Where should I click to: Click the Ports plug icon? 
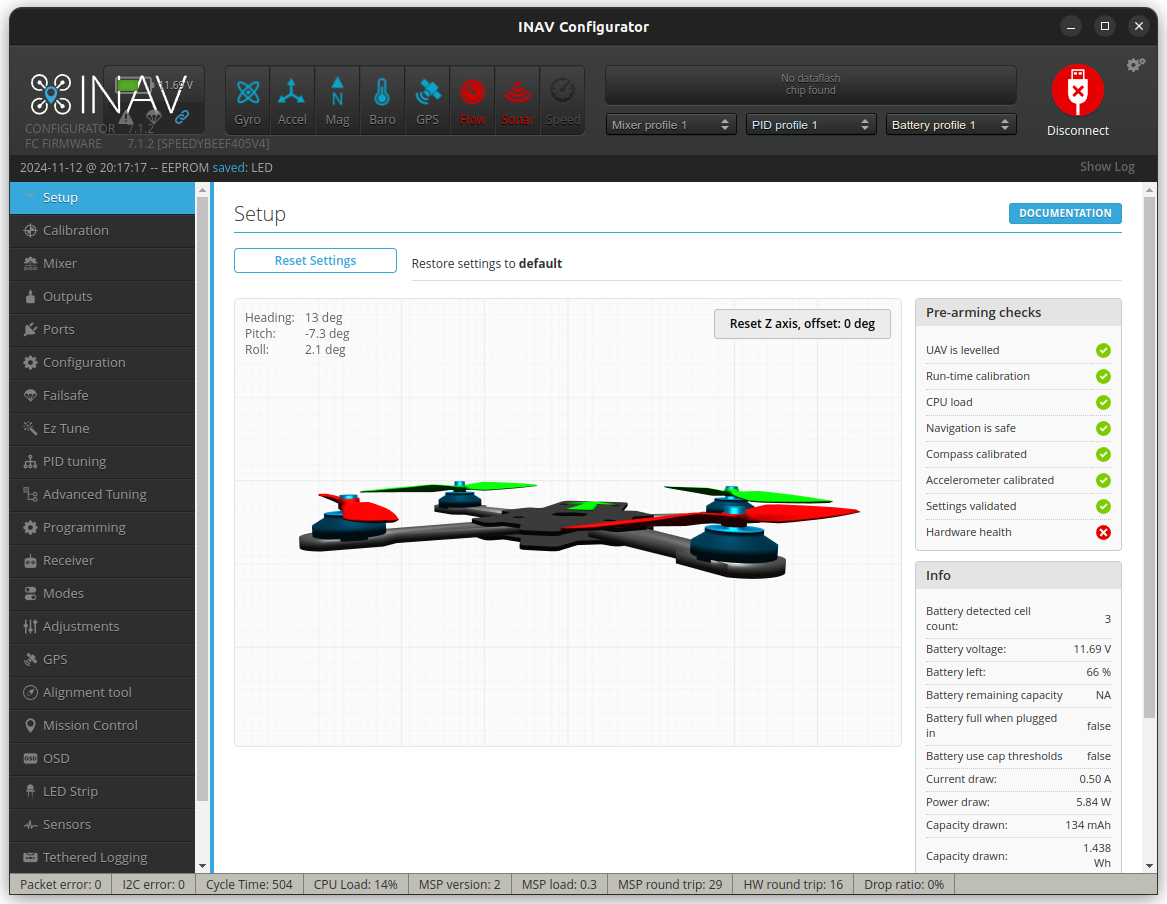click(x=31, y=330)
